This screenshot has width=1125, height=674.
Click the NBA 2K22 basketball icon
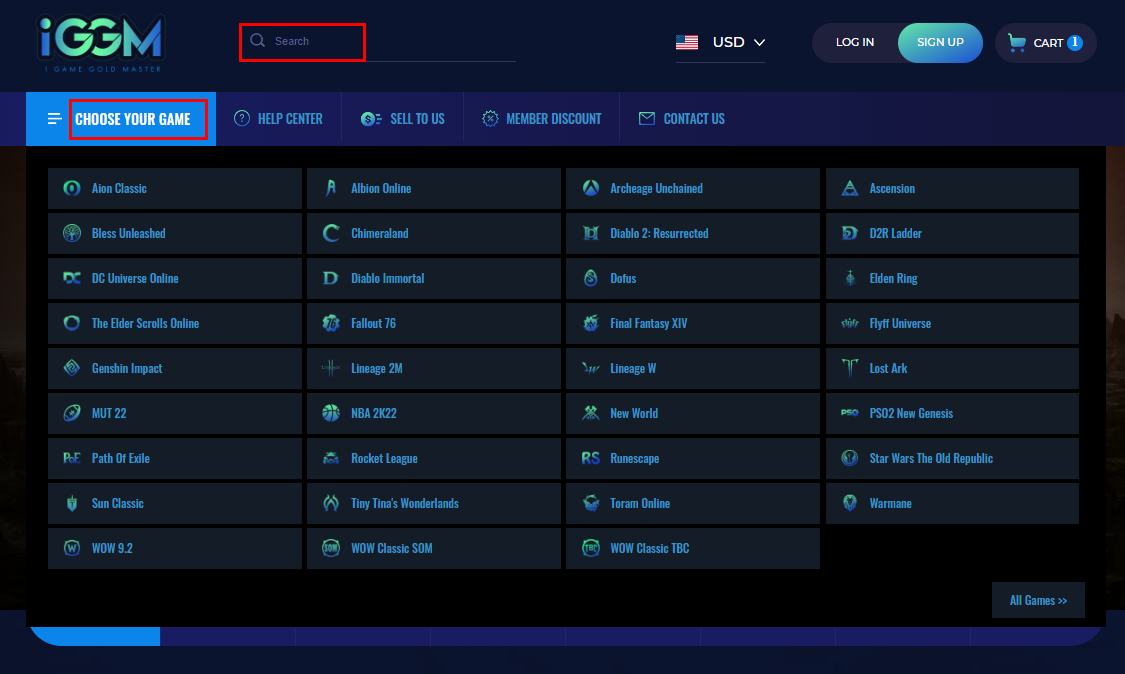pyautogui.click(x=331, y=413)
